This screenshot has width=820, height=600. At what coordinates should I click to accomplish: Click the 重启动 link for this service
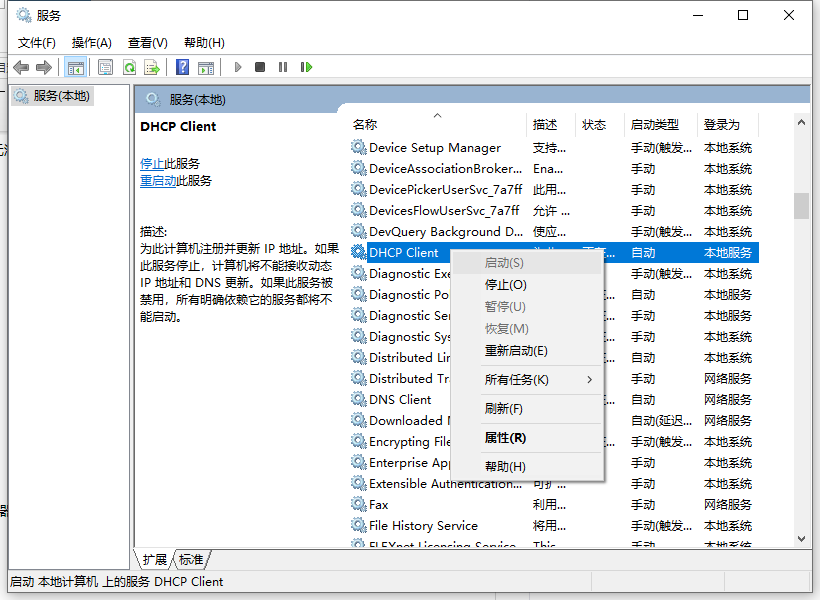pos(158,181)
